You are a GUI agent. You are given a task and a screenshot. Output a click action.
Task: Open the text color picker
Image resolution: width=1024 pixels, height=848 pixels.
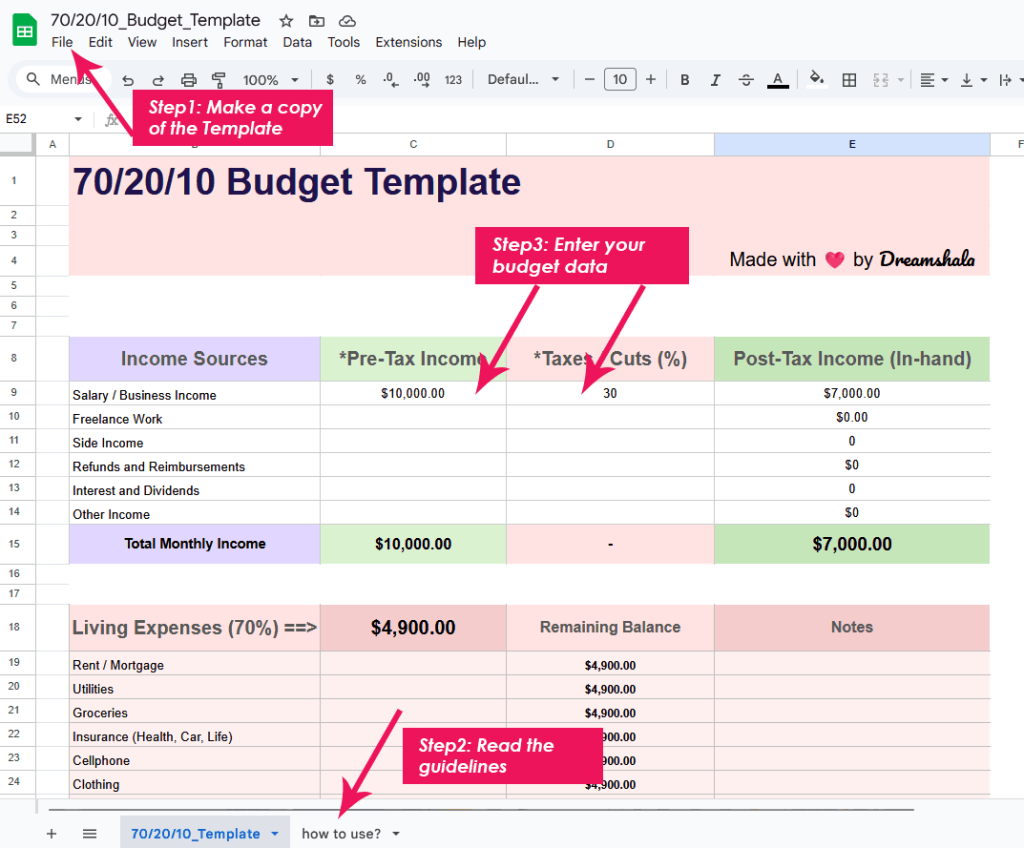(x=778, y=79)
